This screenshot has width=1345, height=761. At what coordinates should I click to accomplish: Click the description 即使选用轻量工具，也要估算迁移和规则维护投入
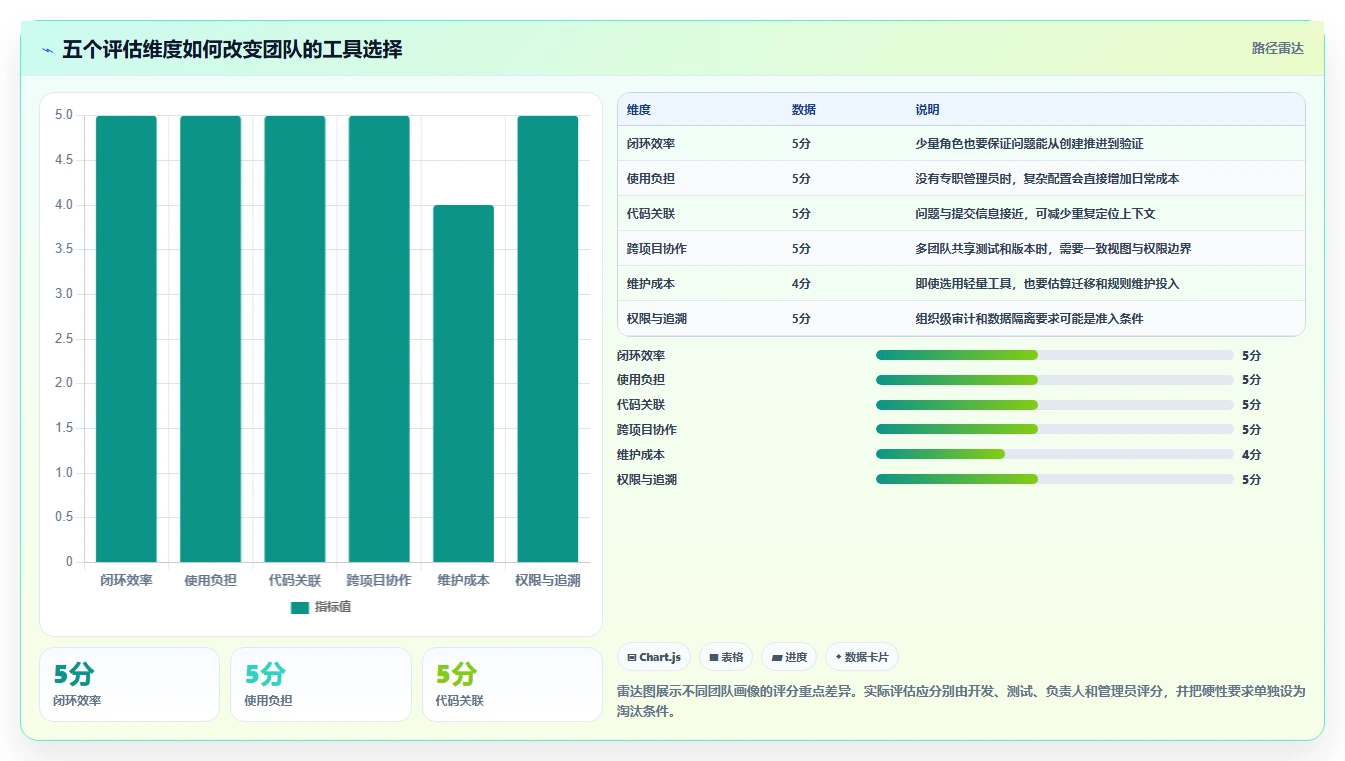[1047, 284]
